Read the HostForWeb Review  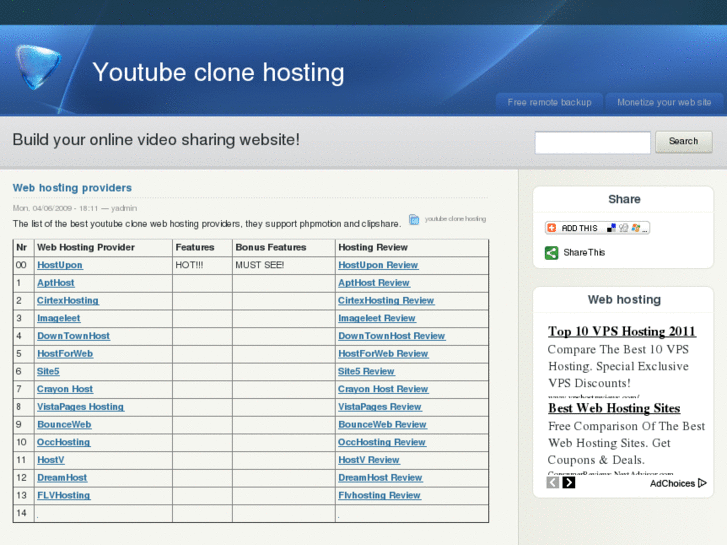(383, 353)
